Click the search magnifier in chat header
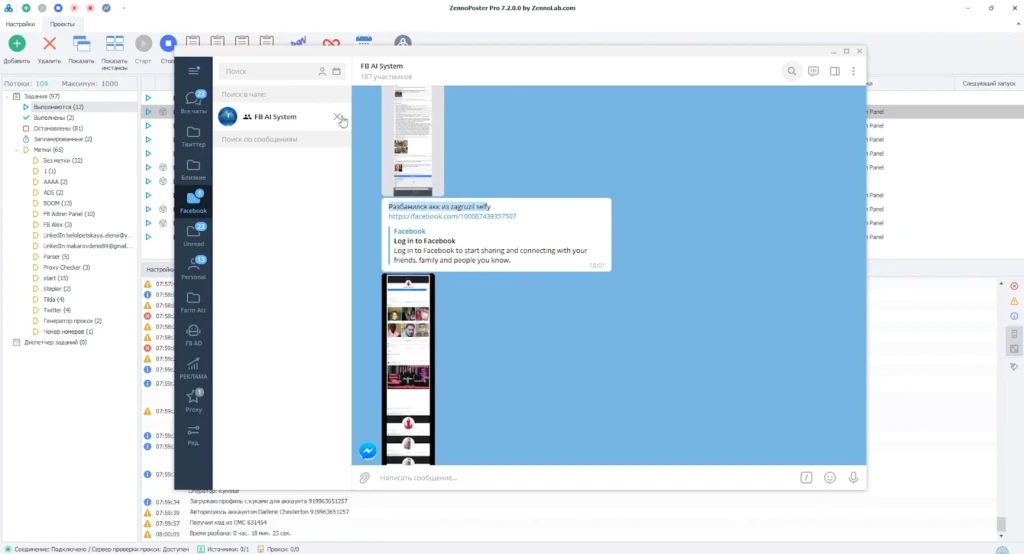Viewport: 1024px width, 554px height. pos(792,71)
